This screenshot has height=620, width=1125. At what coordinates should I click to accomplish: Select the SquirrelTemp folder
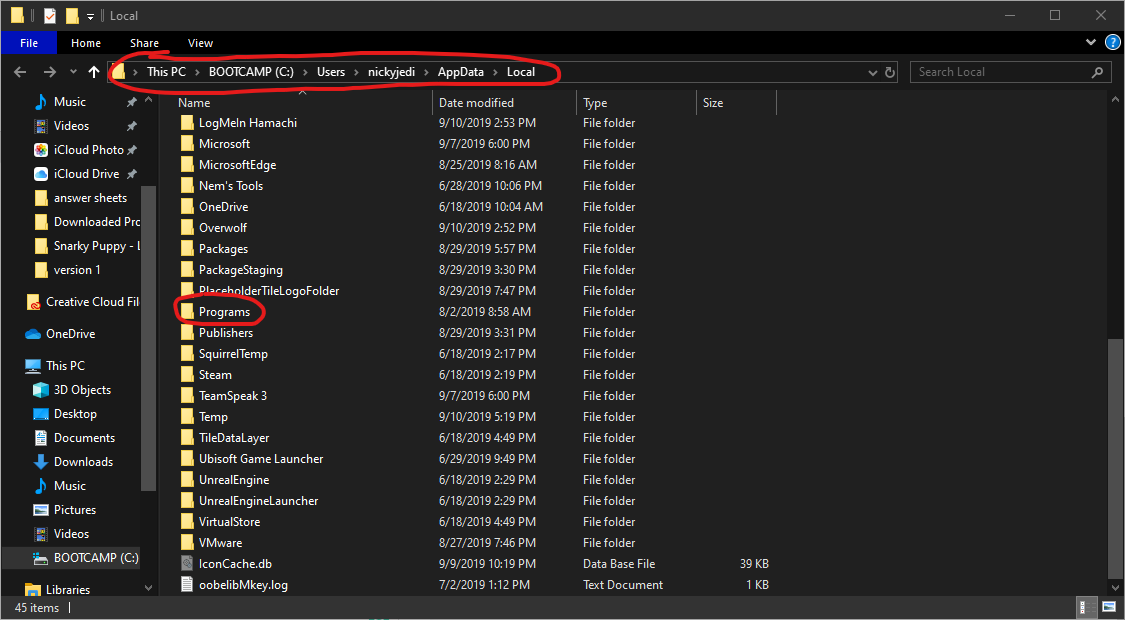point(233,354)
